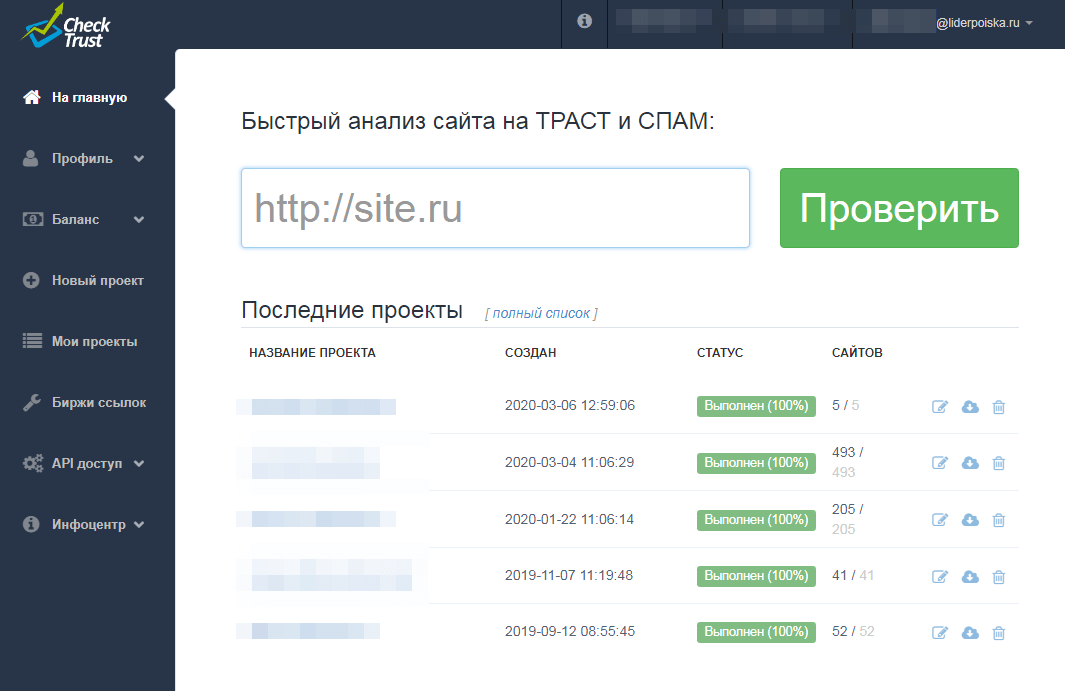1065x691 pixels.
Task: Go to На главную menu item
Action: 88,98
